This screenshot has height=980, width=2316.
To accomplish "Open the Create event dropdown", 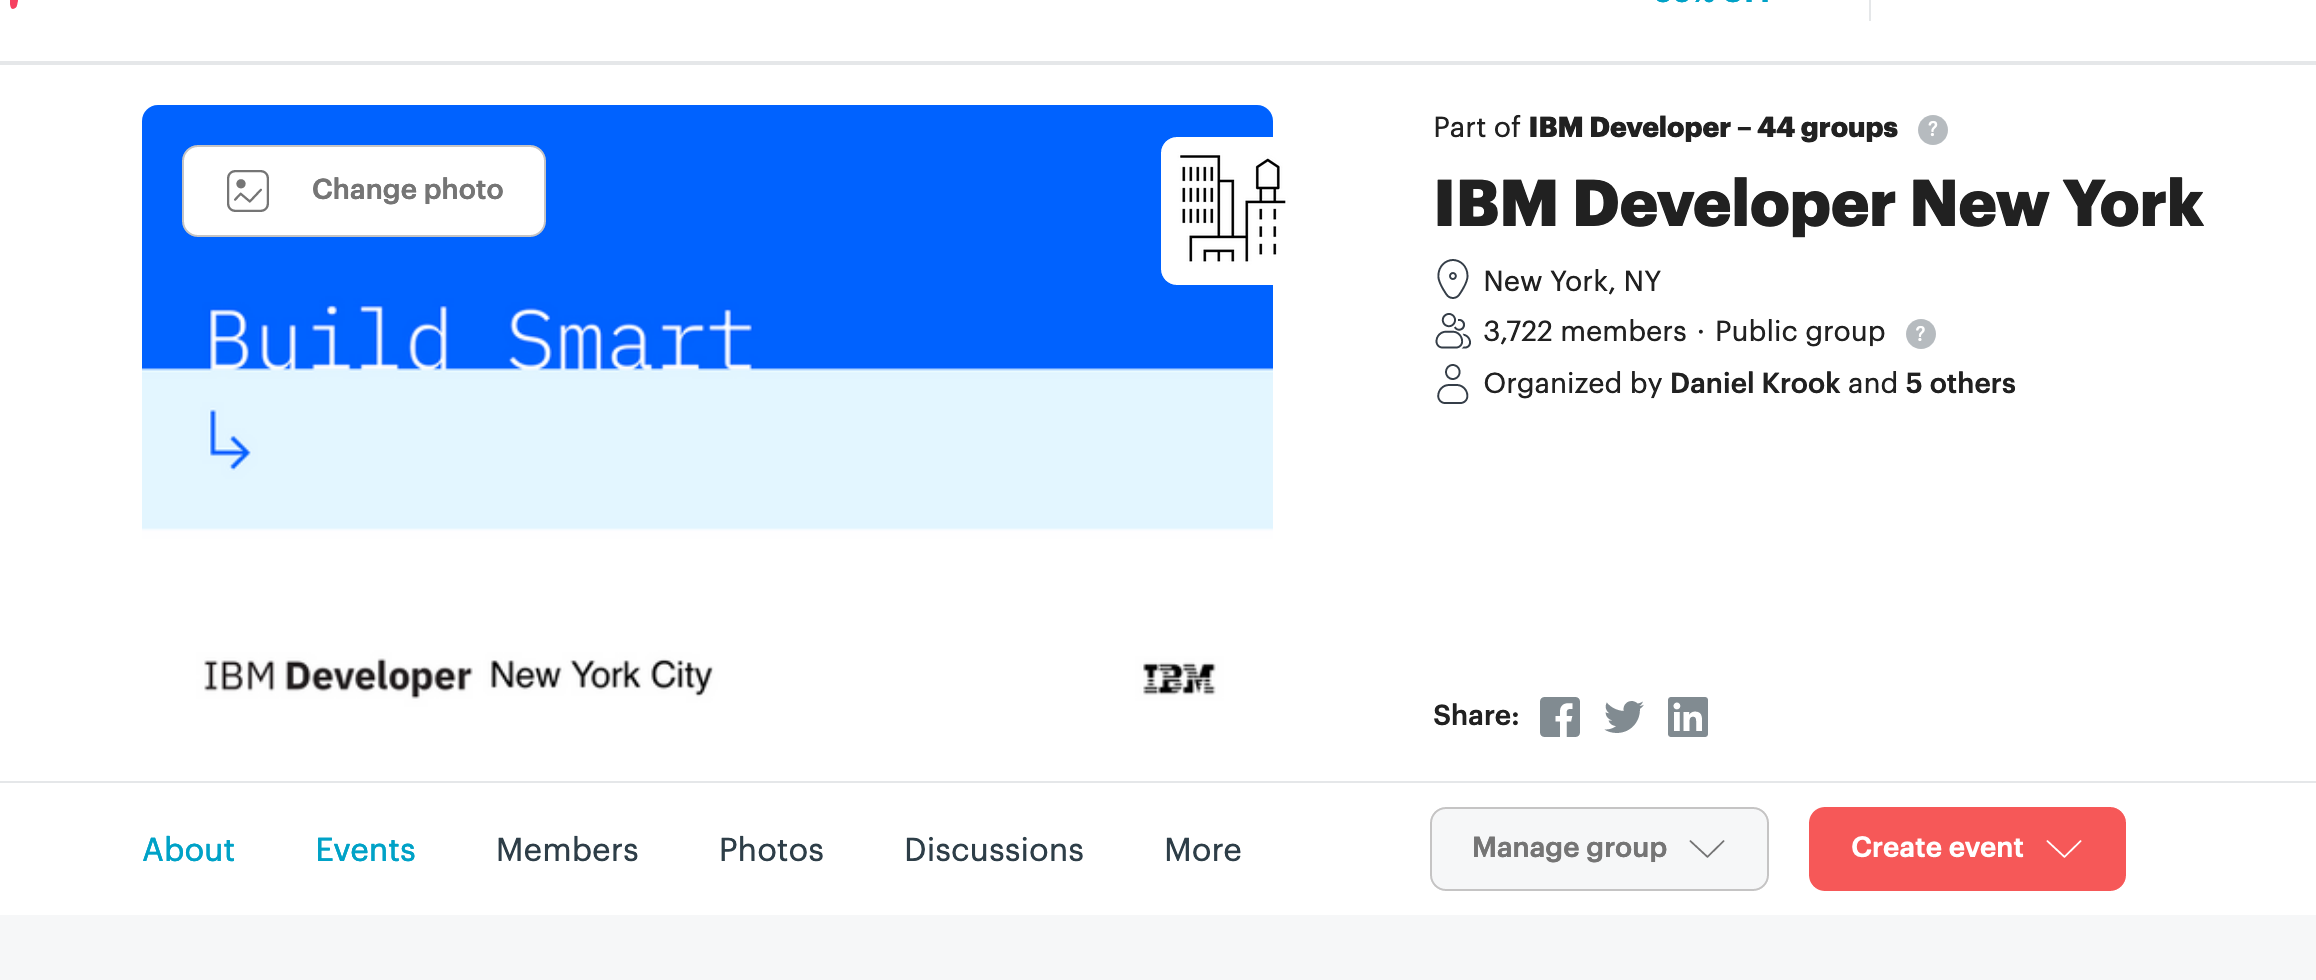I will click(x=1967, y=848).
